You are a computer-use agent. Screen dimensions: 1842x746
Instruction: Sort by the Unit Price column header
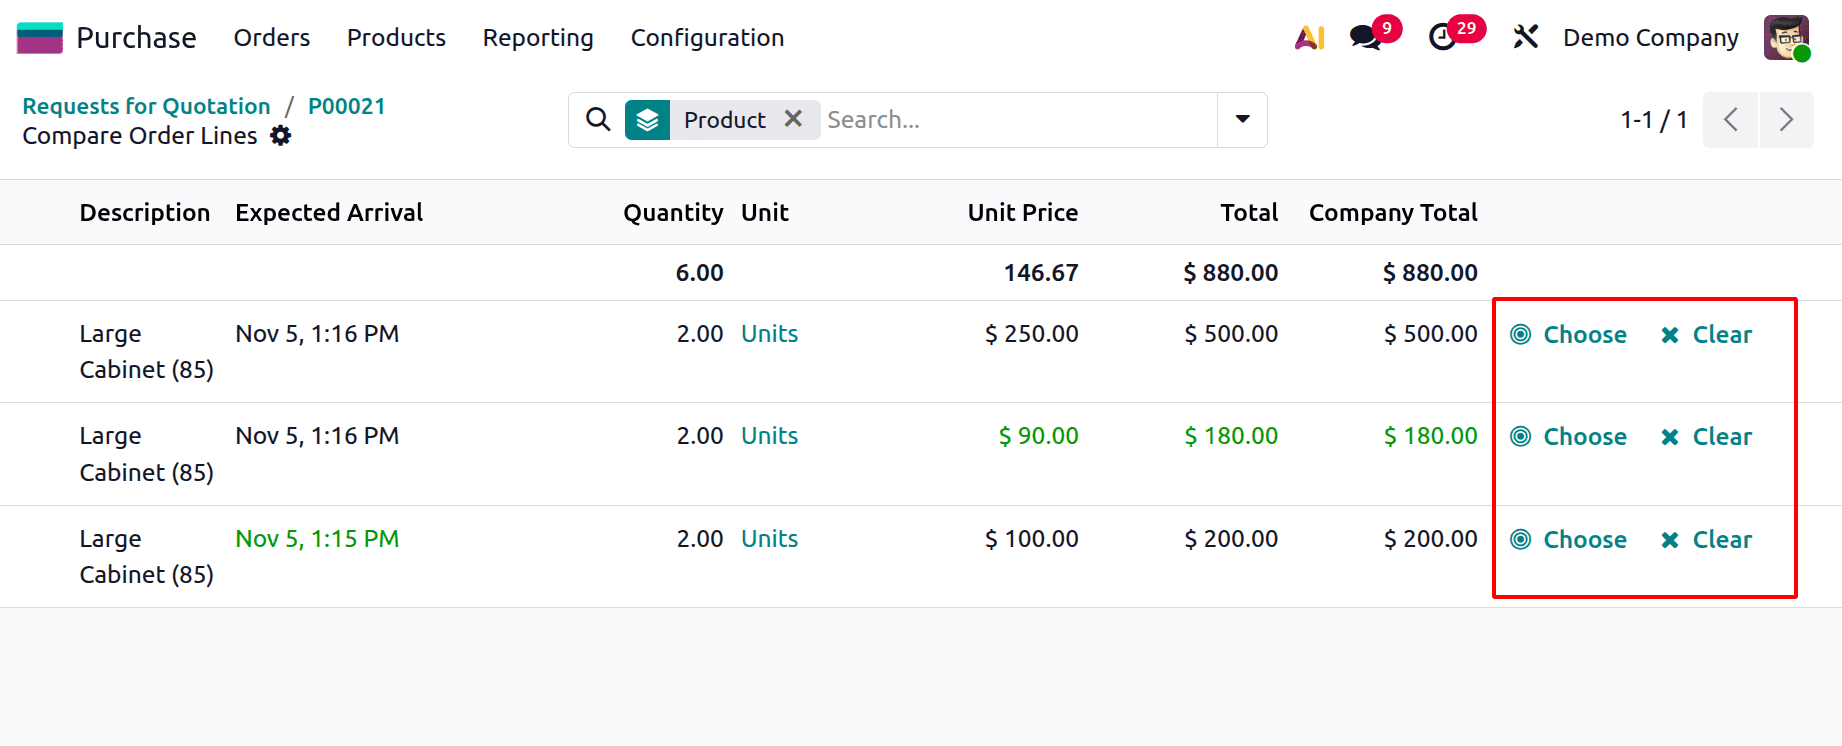coord(1022,213)
